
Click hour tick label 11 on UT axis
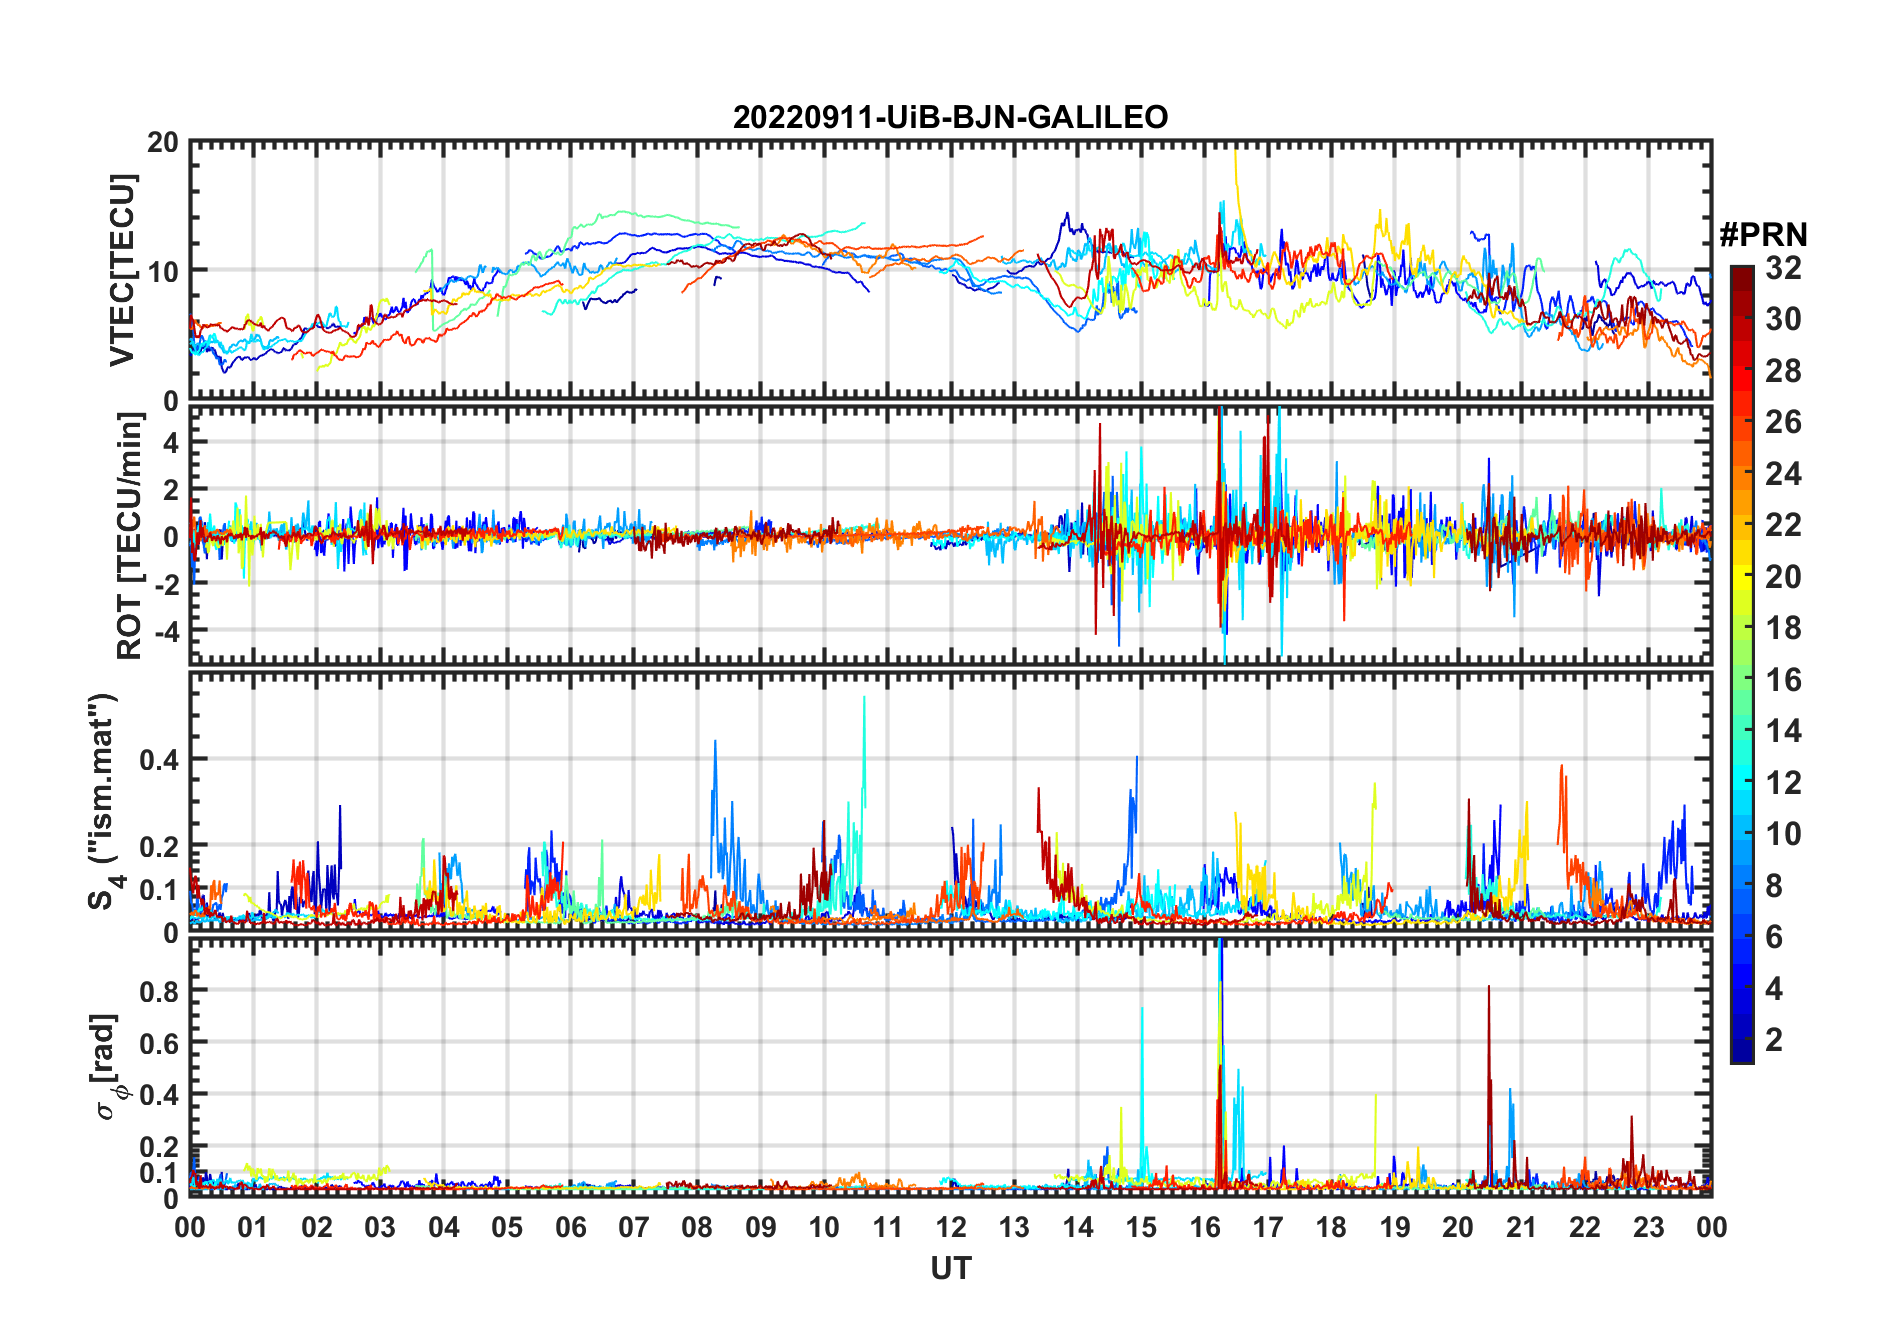click(887, 1227)
